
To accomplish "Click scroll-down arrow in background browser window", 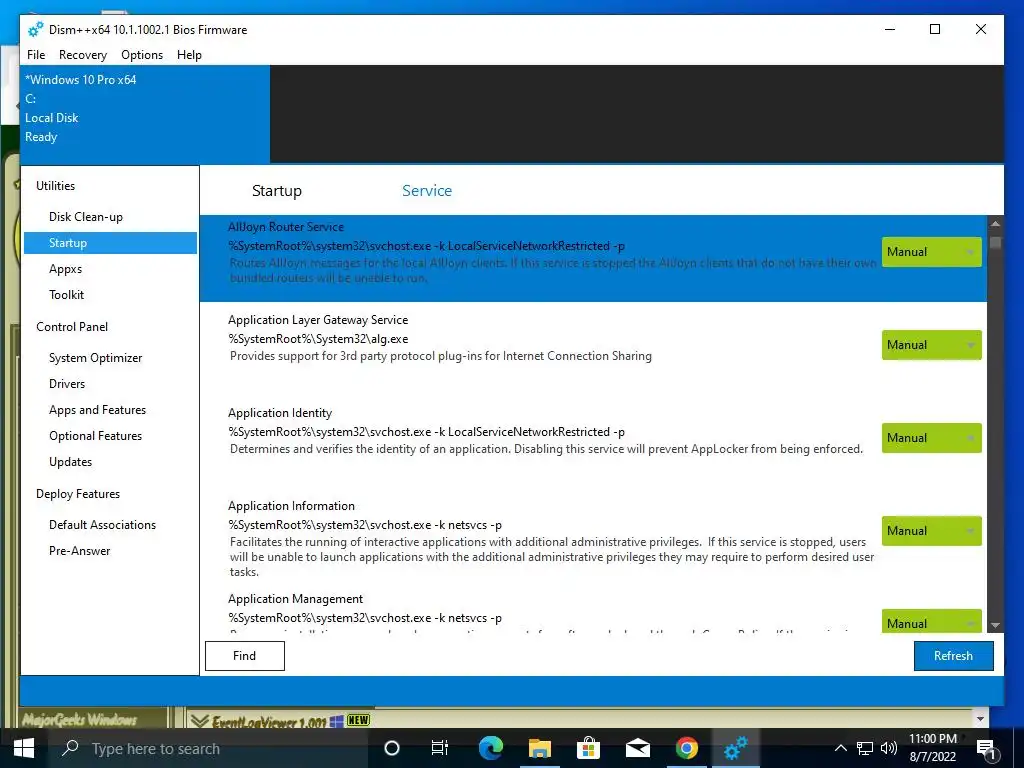I will (x=980, y=719).
